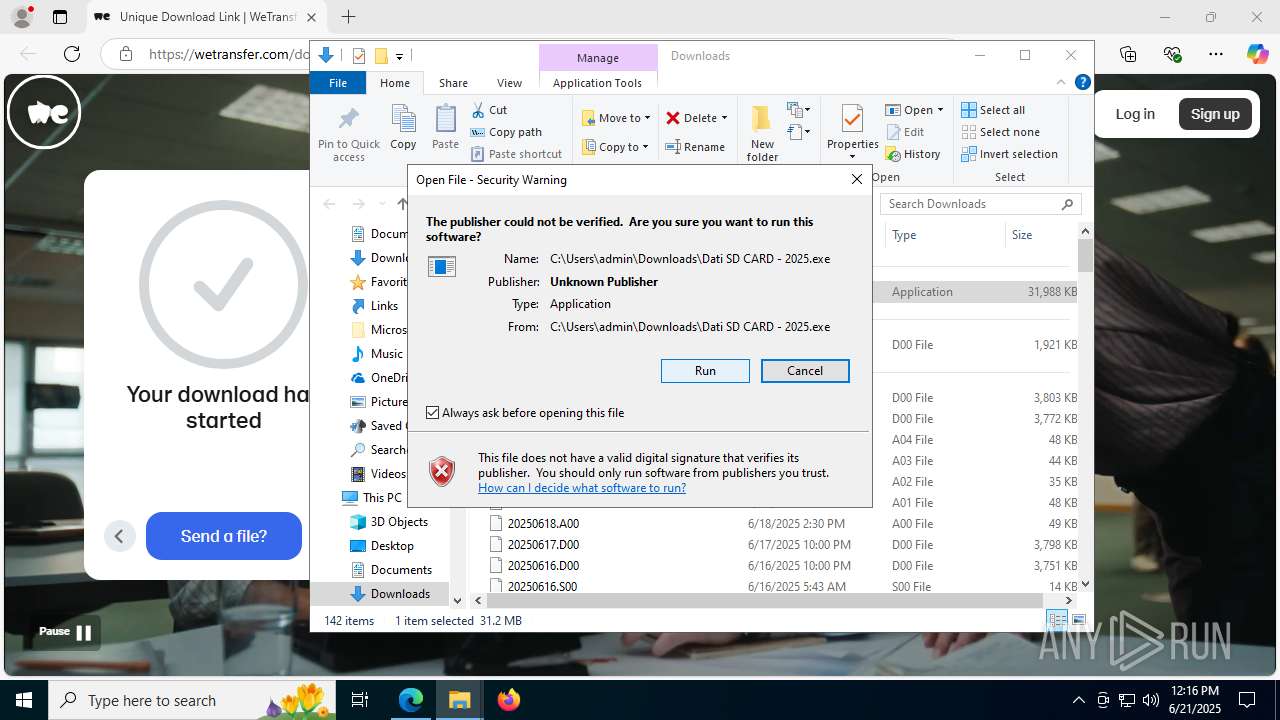Click Paste shortcut in the ribbon
The height and width of the screenshot is (720, 1280).
[516, 154]
